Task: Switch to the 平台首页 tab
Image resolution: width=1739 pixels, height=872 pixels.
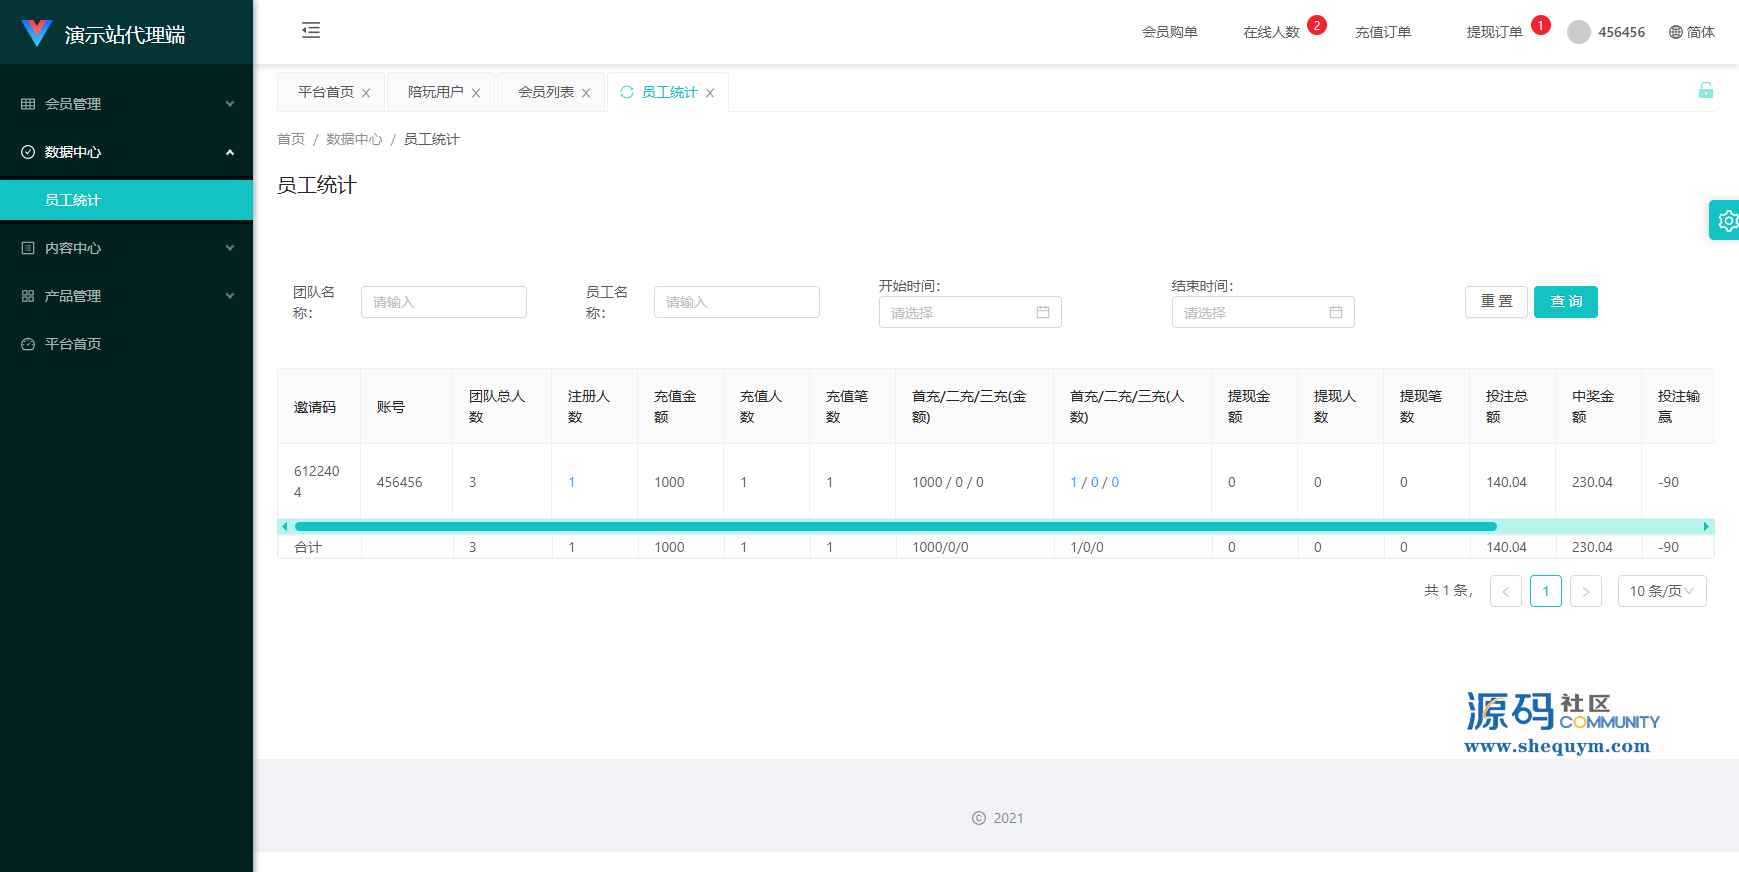Action: point(325,92)
